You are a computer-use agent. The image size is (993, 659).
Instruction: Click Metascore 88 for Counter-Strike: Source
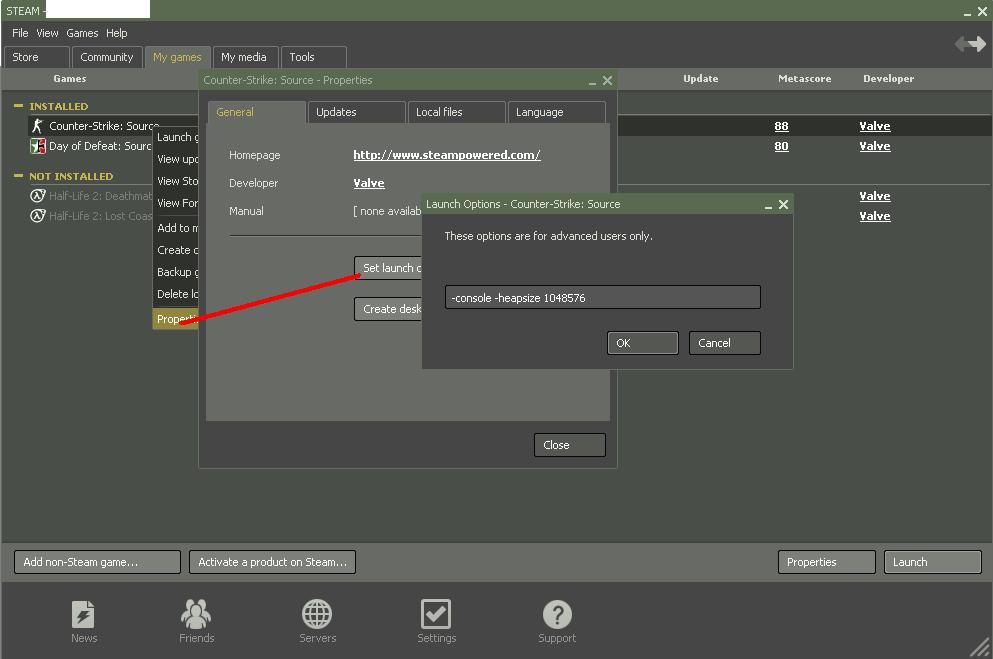781,127
